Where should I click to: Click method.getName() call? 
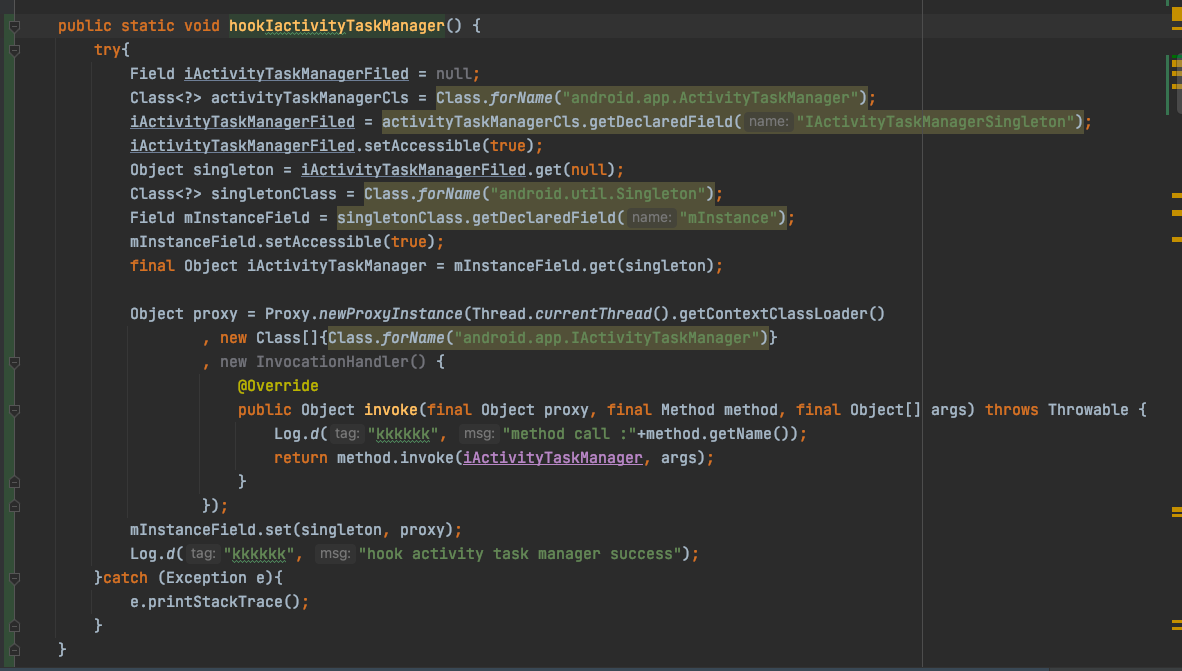coord(718,434)
